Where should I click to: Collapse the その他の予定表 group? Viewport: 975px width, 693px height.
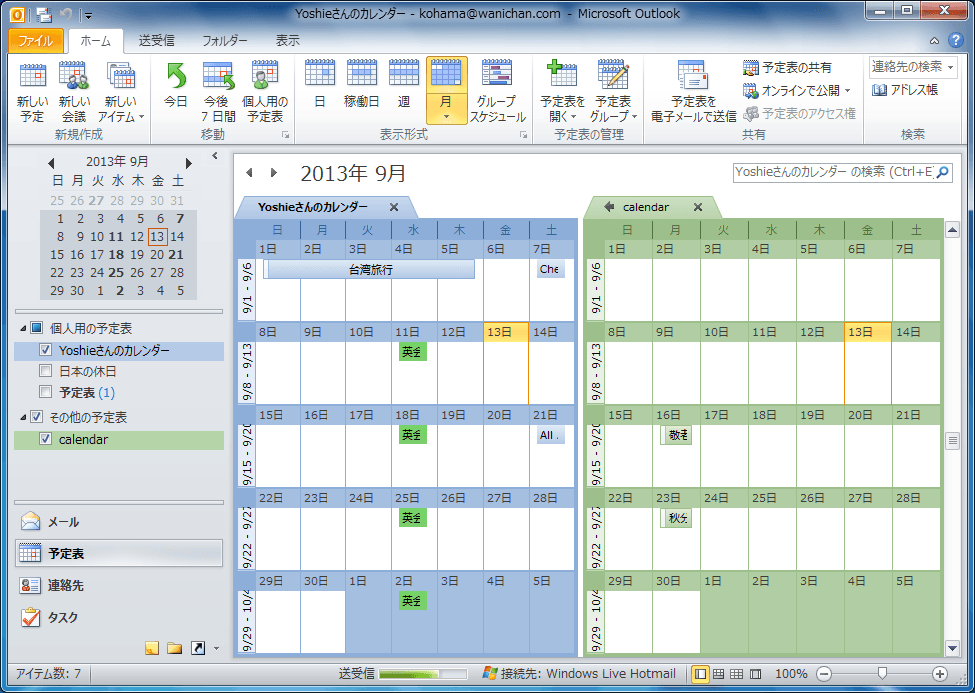click(22, 417)
